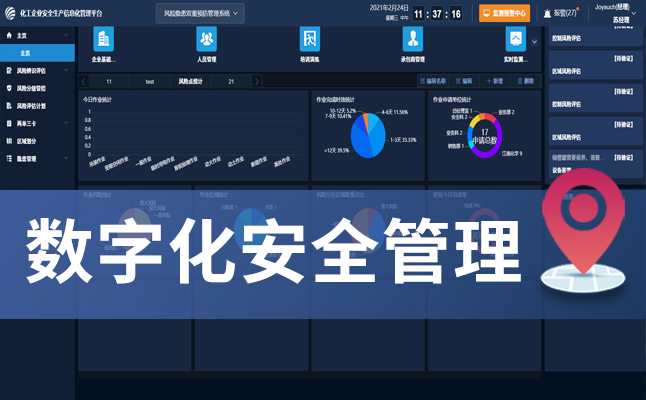Click the 7-9天 10.41% pie label
646x400 pixels.
338,117
